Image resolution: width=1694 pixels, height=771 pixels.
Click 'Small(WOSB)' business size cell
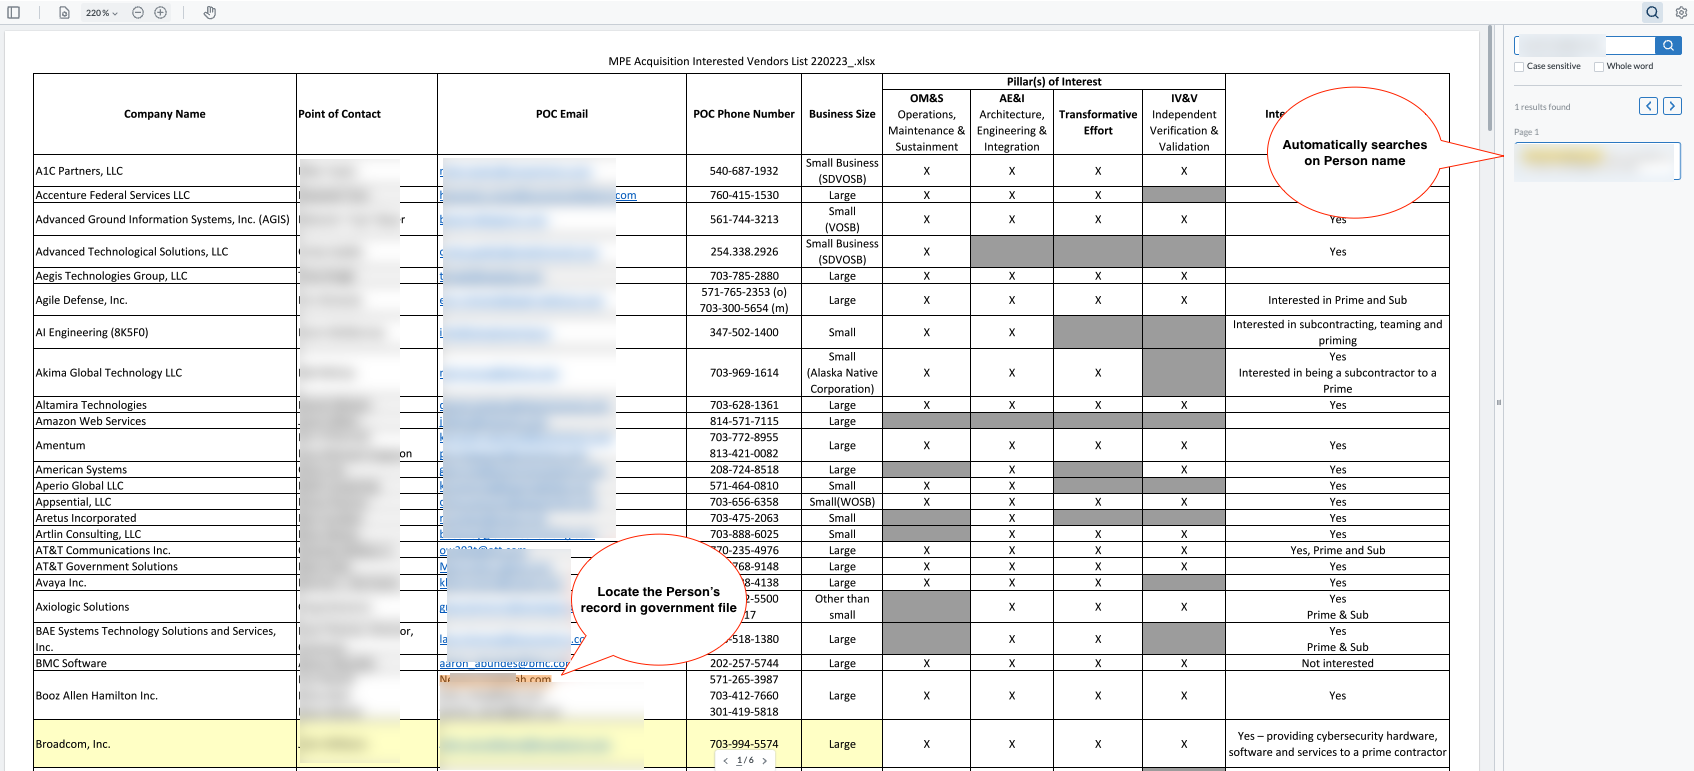click(842, 502)
